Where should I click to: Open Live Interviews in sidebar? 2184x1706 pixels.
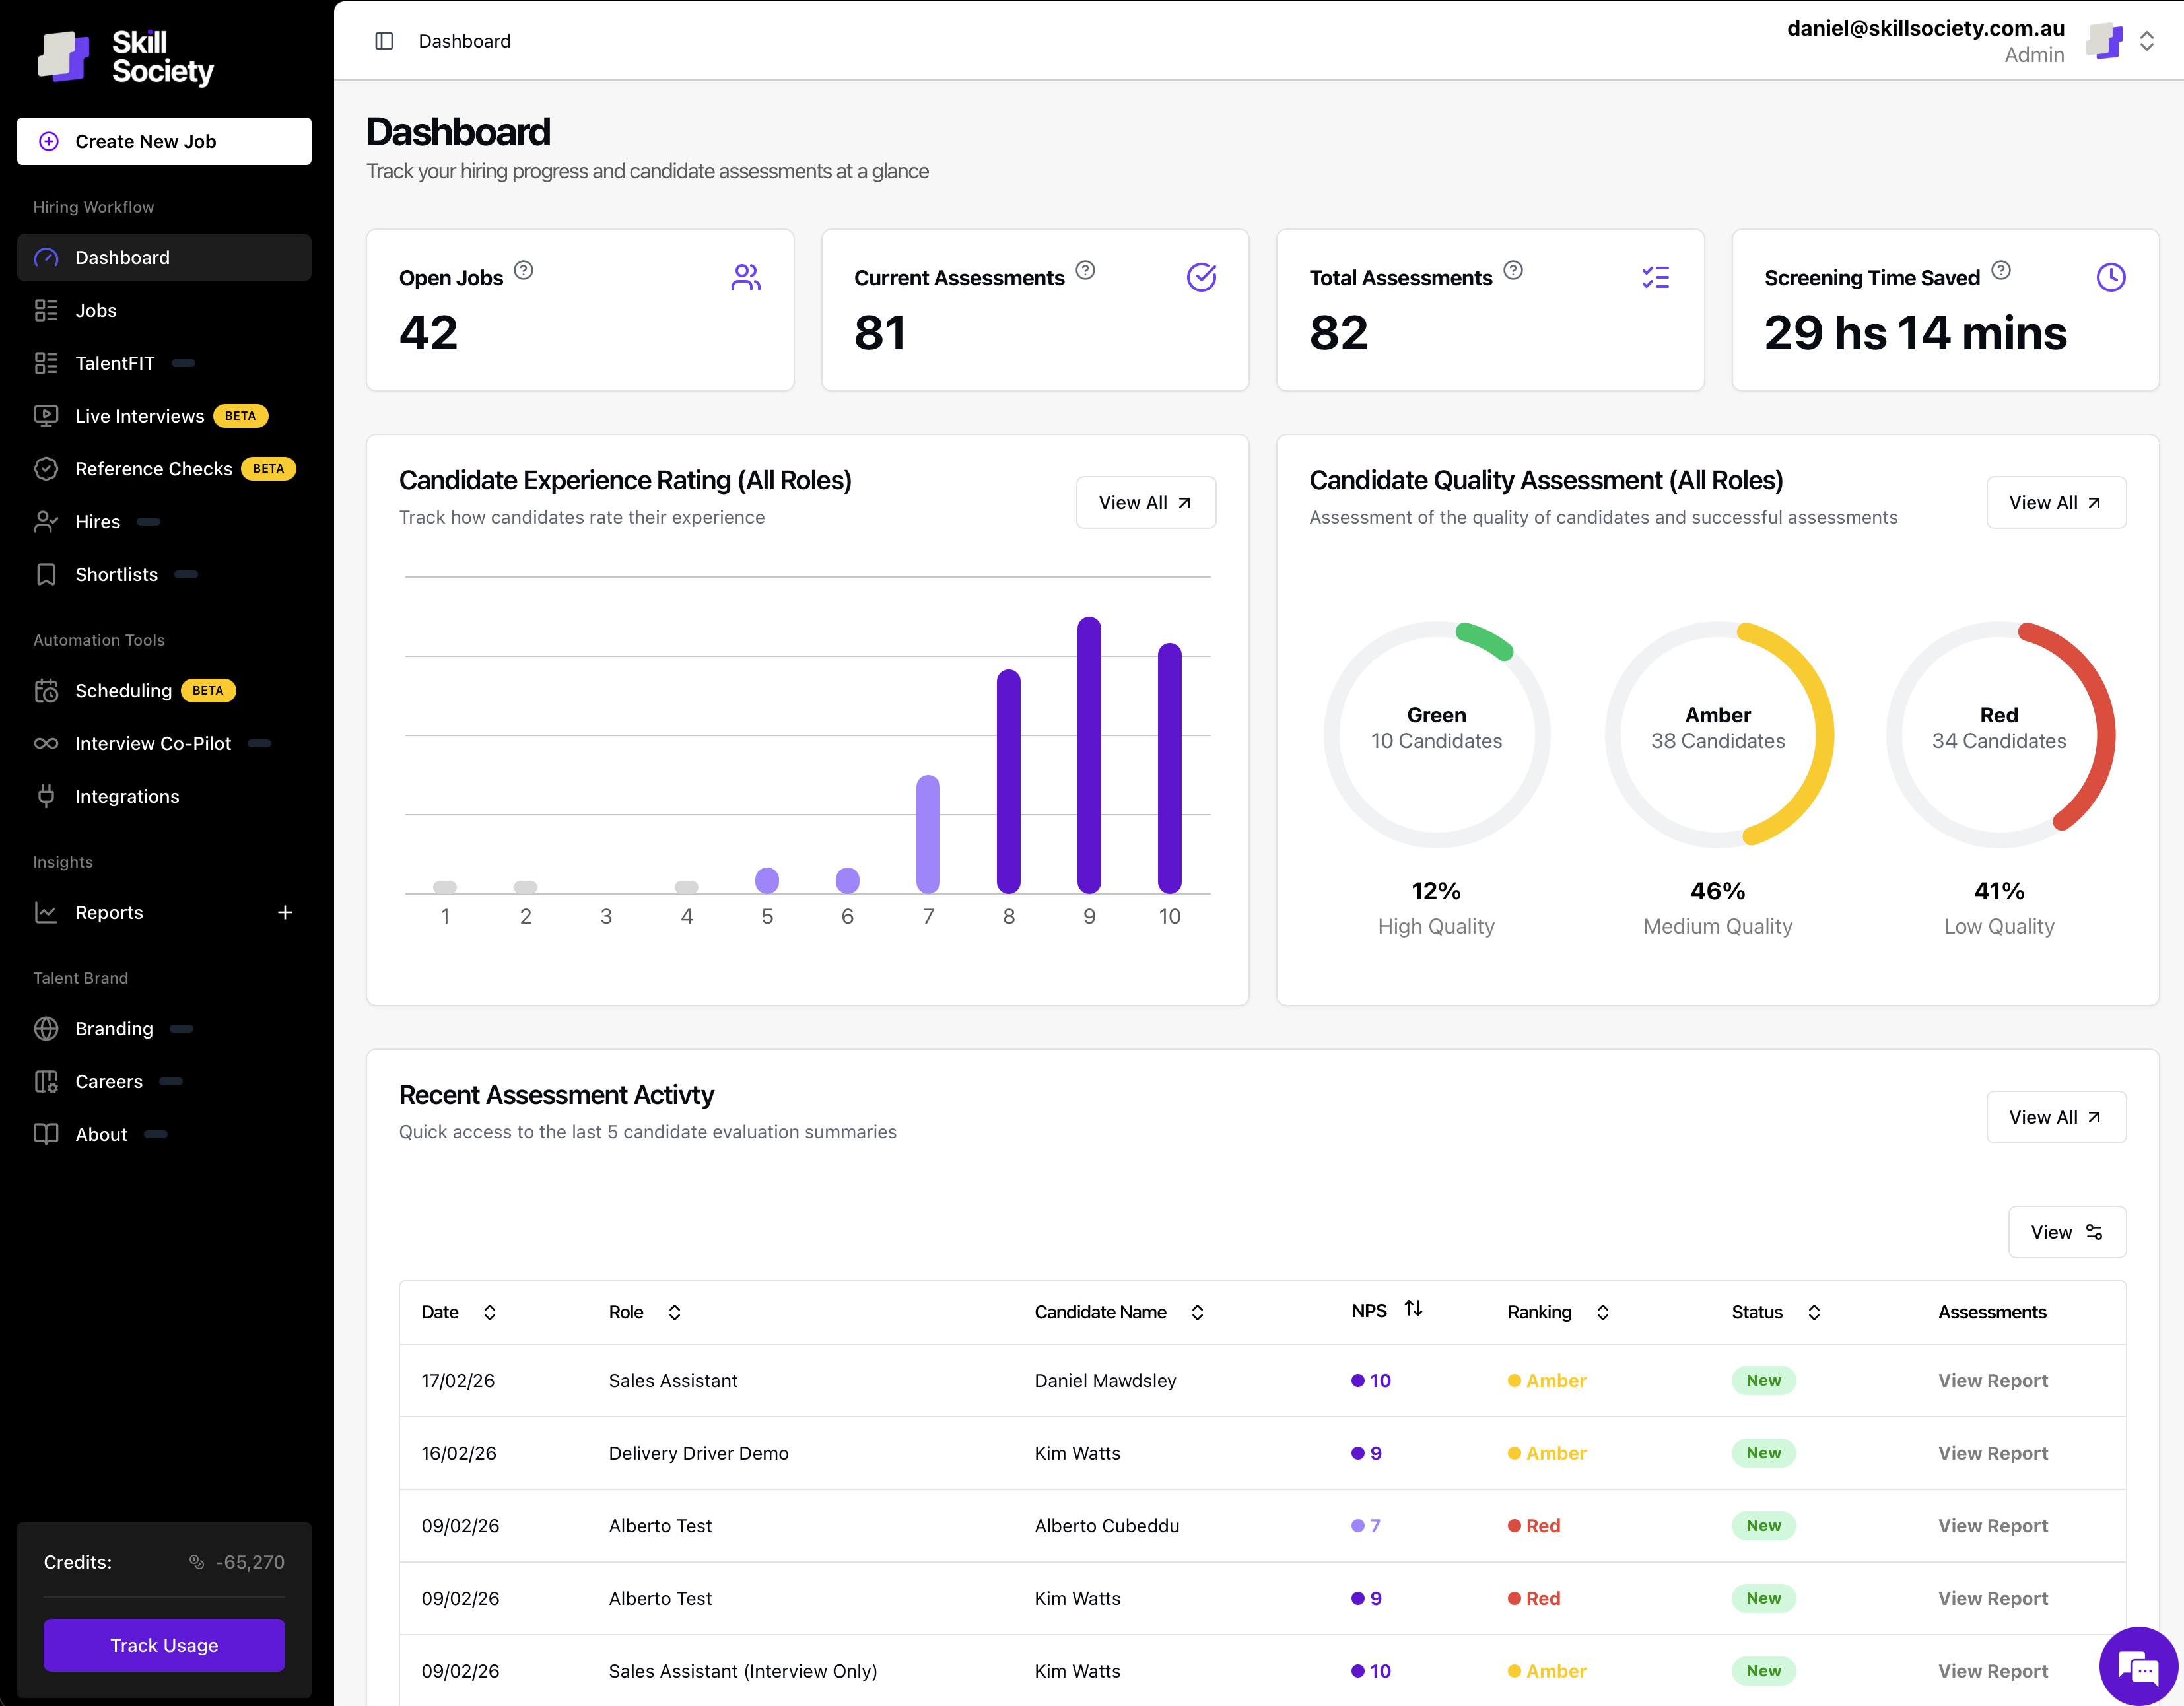[x=139, y=416]
